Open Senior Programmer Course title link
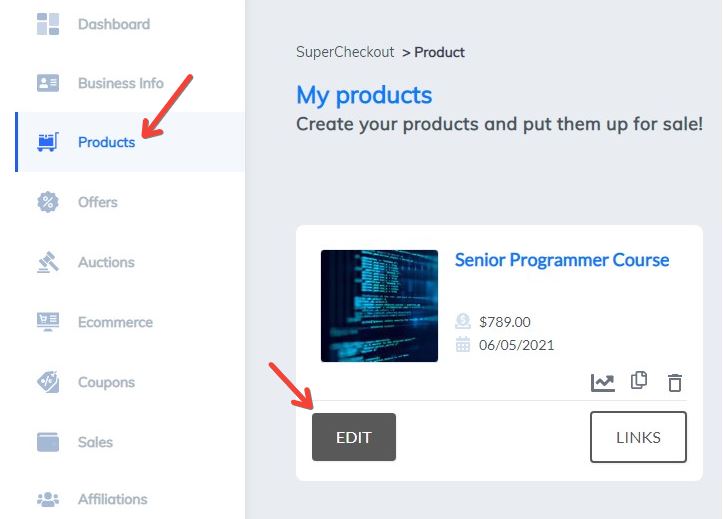Screen dimensions: 723x519 coord(562,260)
